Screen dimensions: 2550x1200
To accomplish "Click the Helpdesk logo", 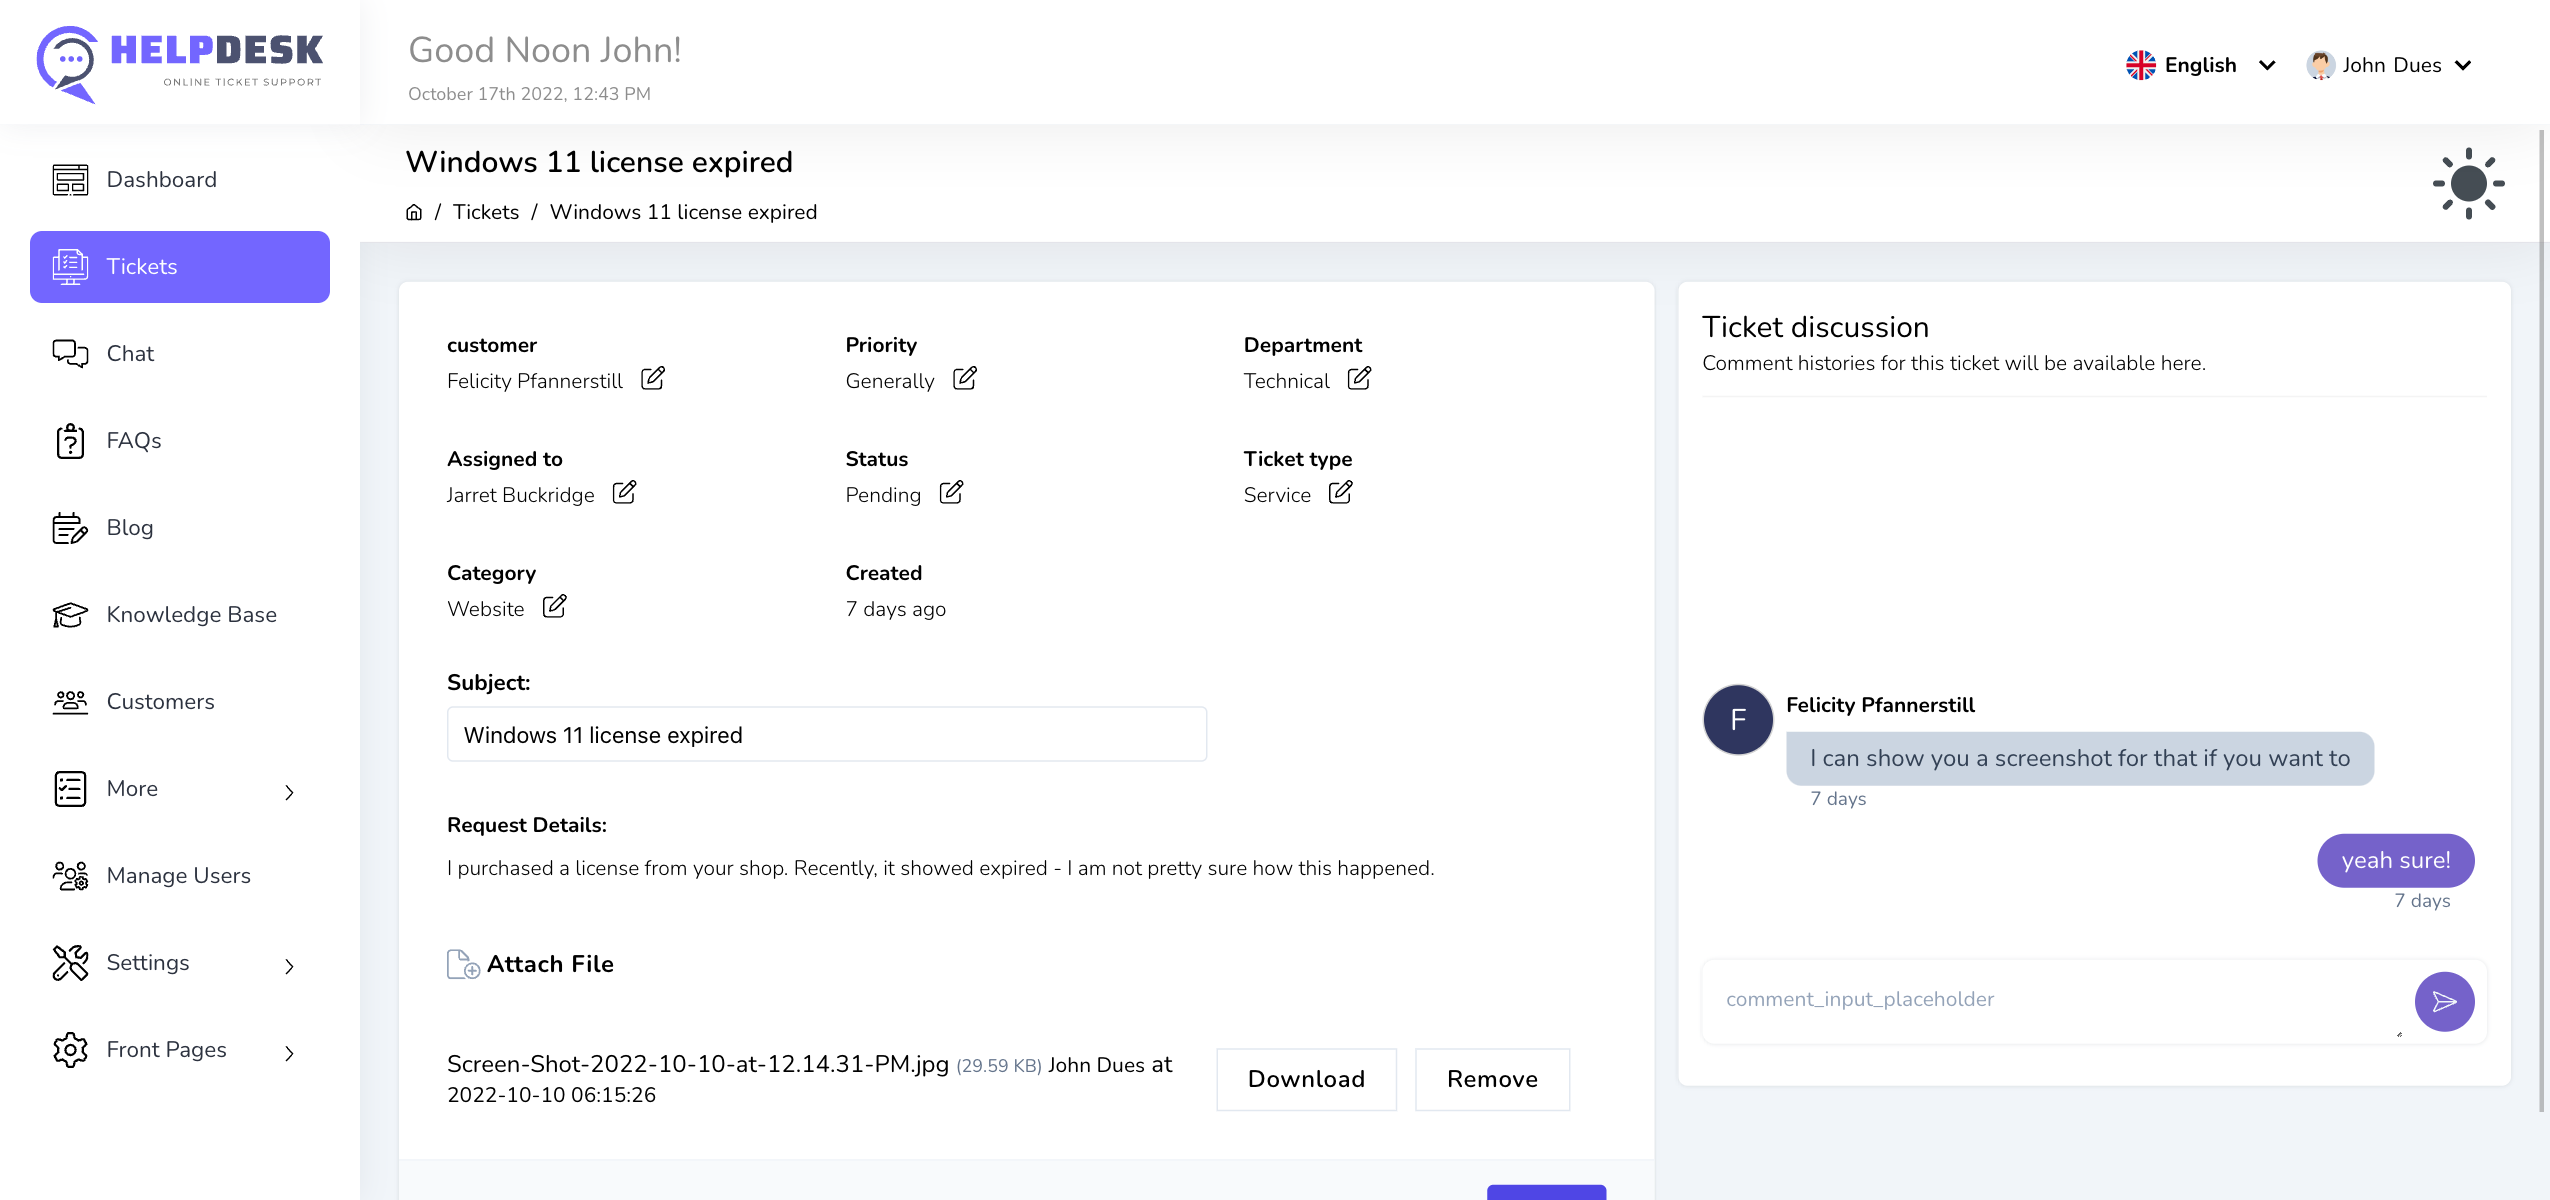I will click(x=180, y=63).
